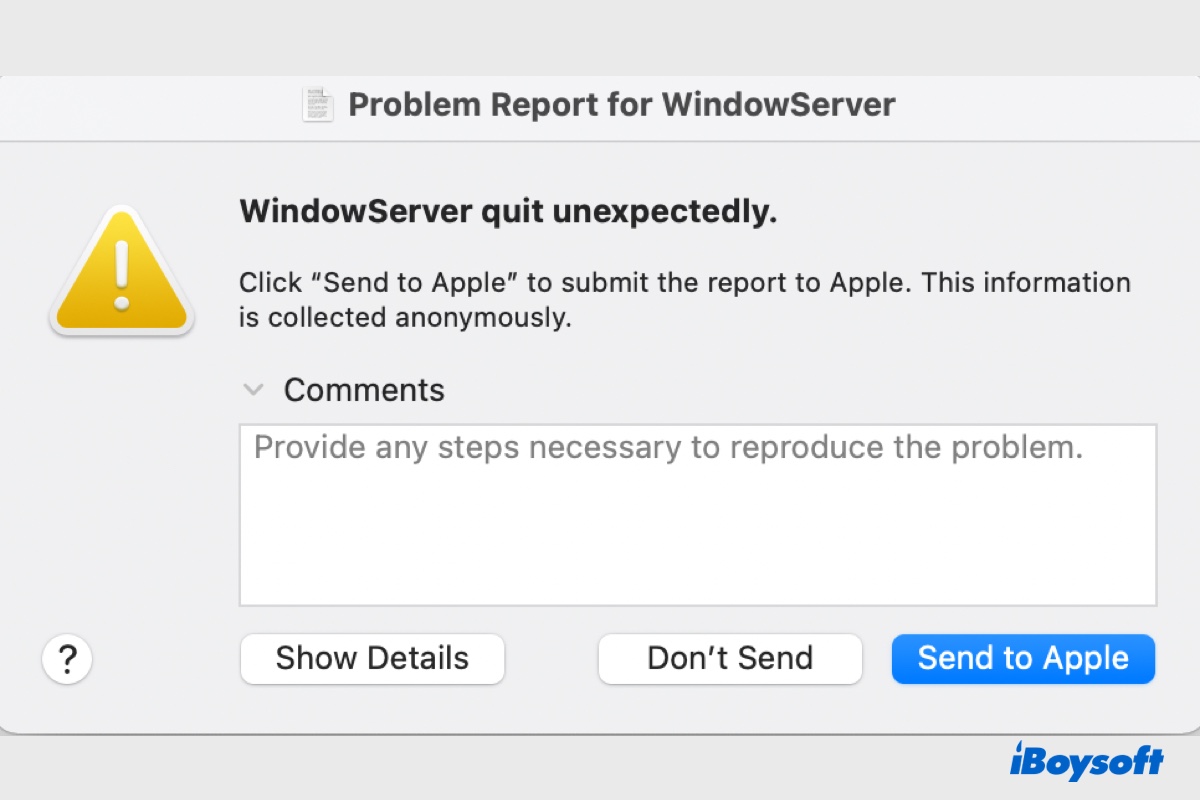Open help with the question mark button
The height and width of the screenshot is (800, 1200).
(x=67, y=659)
